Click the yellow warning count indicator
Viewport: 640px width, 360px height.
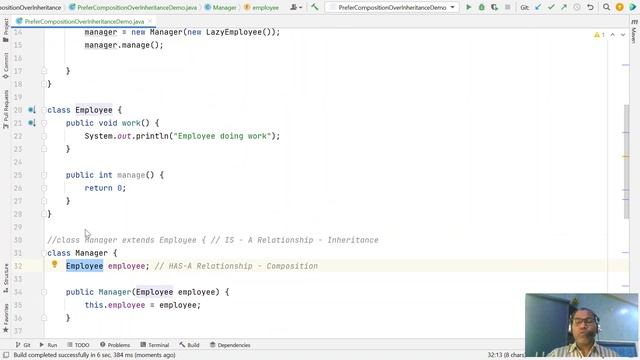click(599, 35)
